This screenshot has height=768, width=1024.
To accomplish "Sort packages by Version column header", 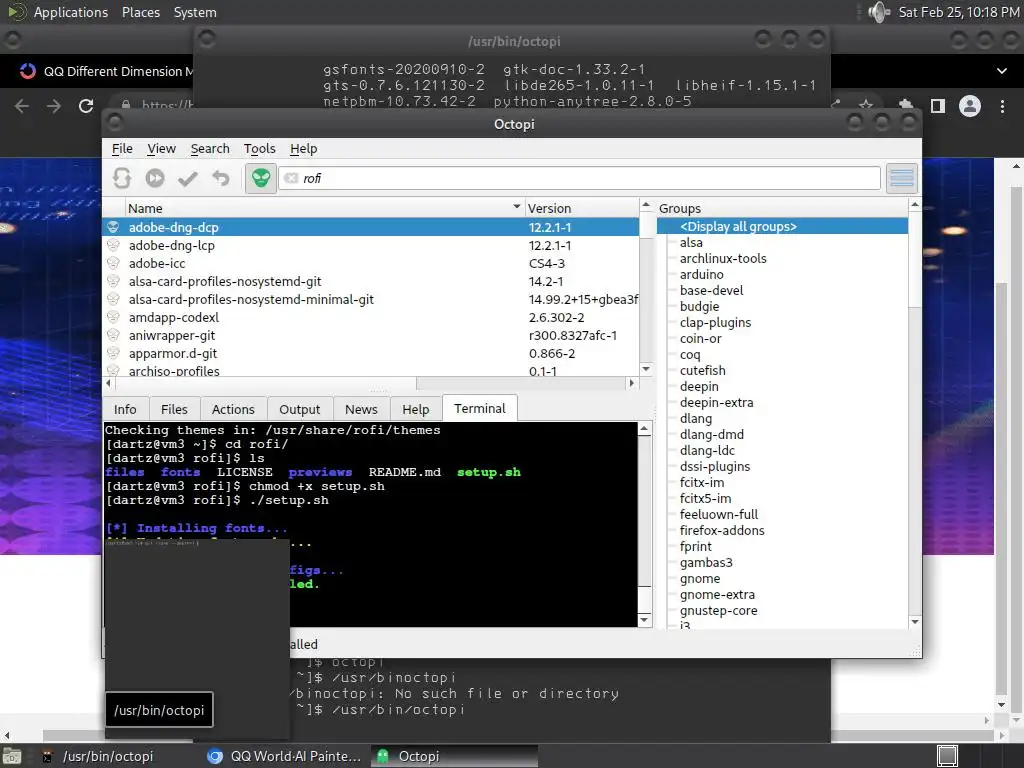I will click(581, 208).
